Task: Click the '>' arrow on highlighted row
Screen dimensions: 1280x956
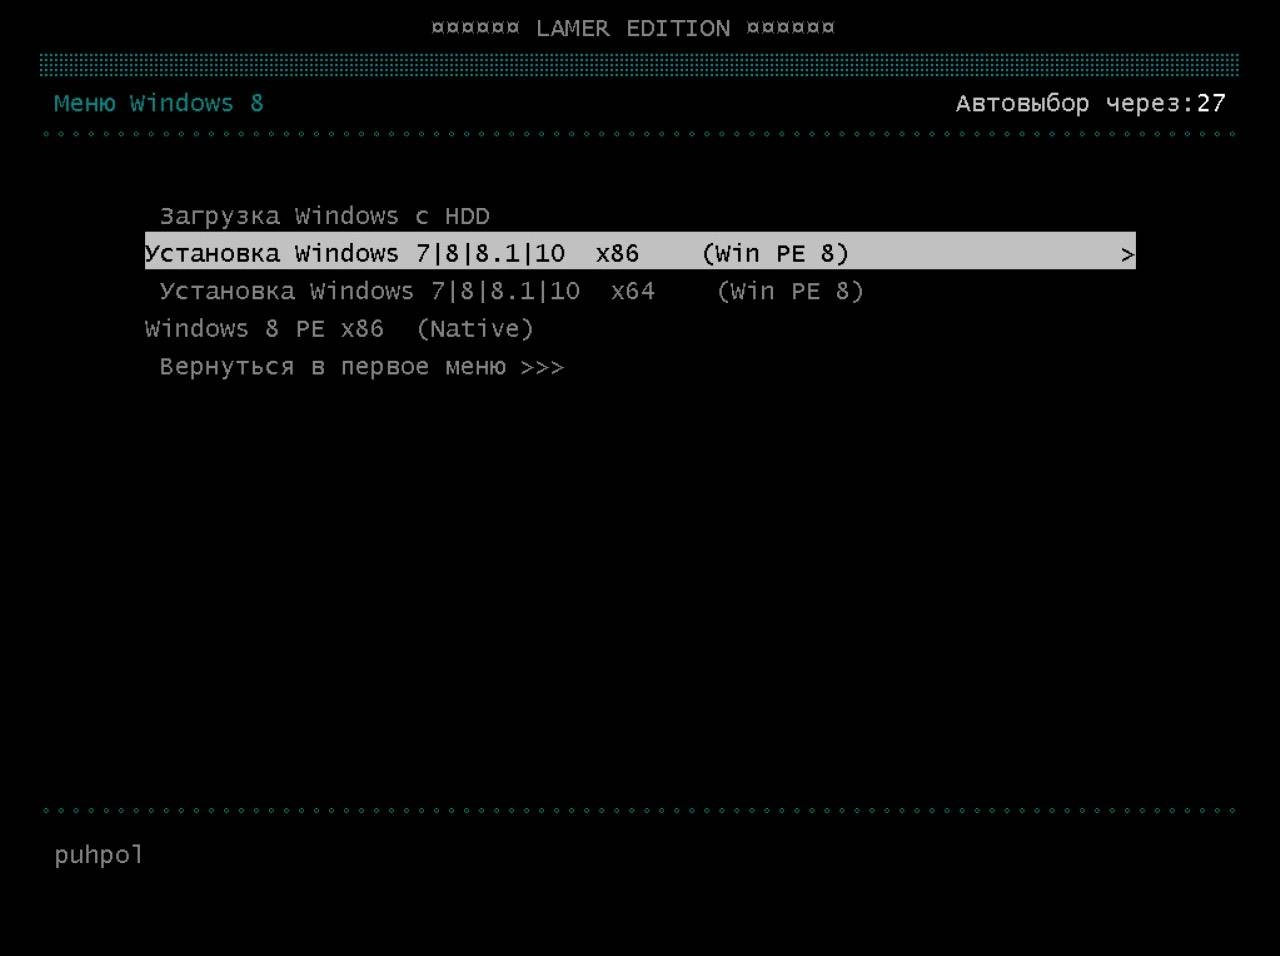Action: pos(1127,255)
